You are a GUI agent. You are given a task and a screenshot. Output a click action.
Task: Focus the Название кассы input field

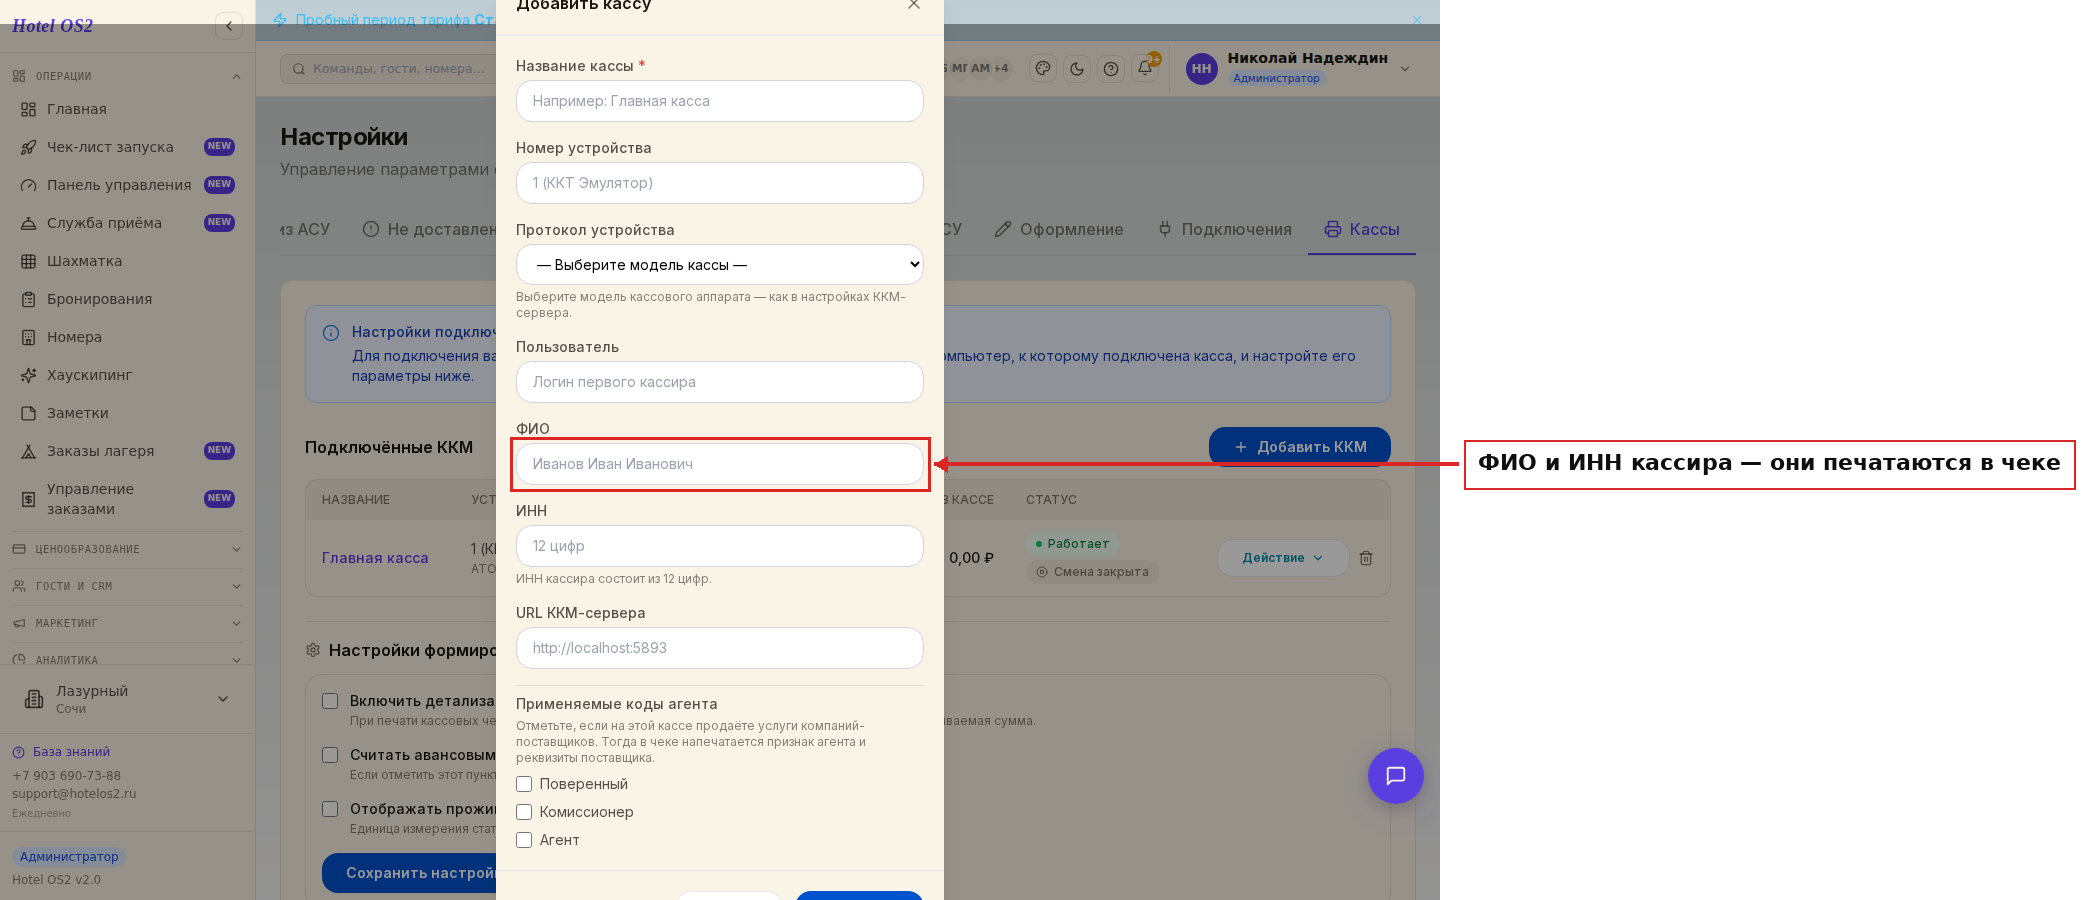pyautogui.click(x=720, y=101)
